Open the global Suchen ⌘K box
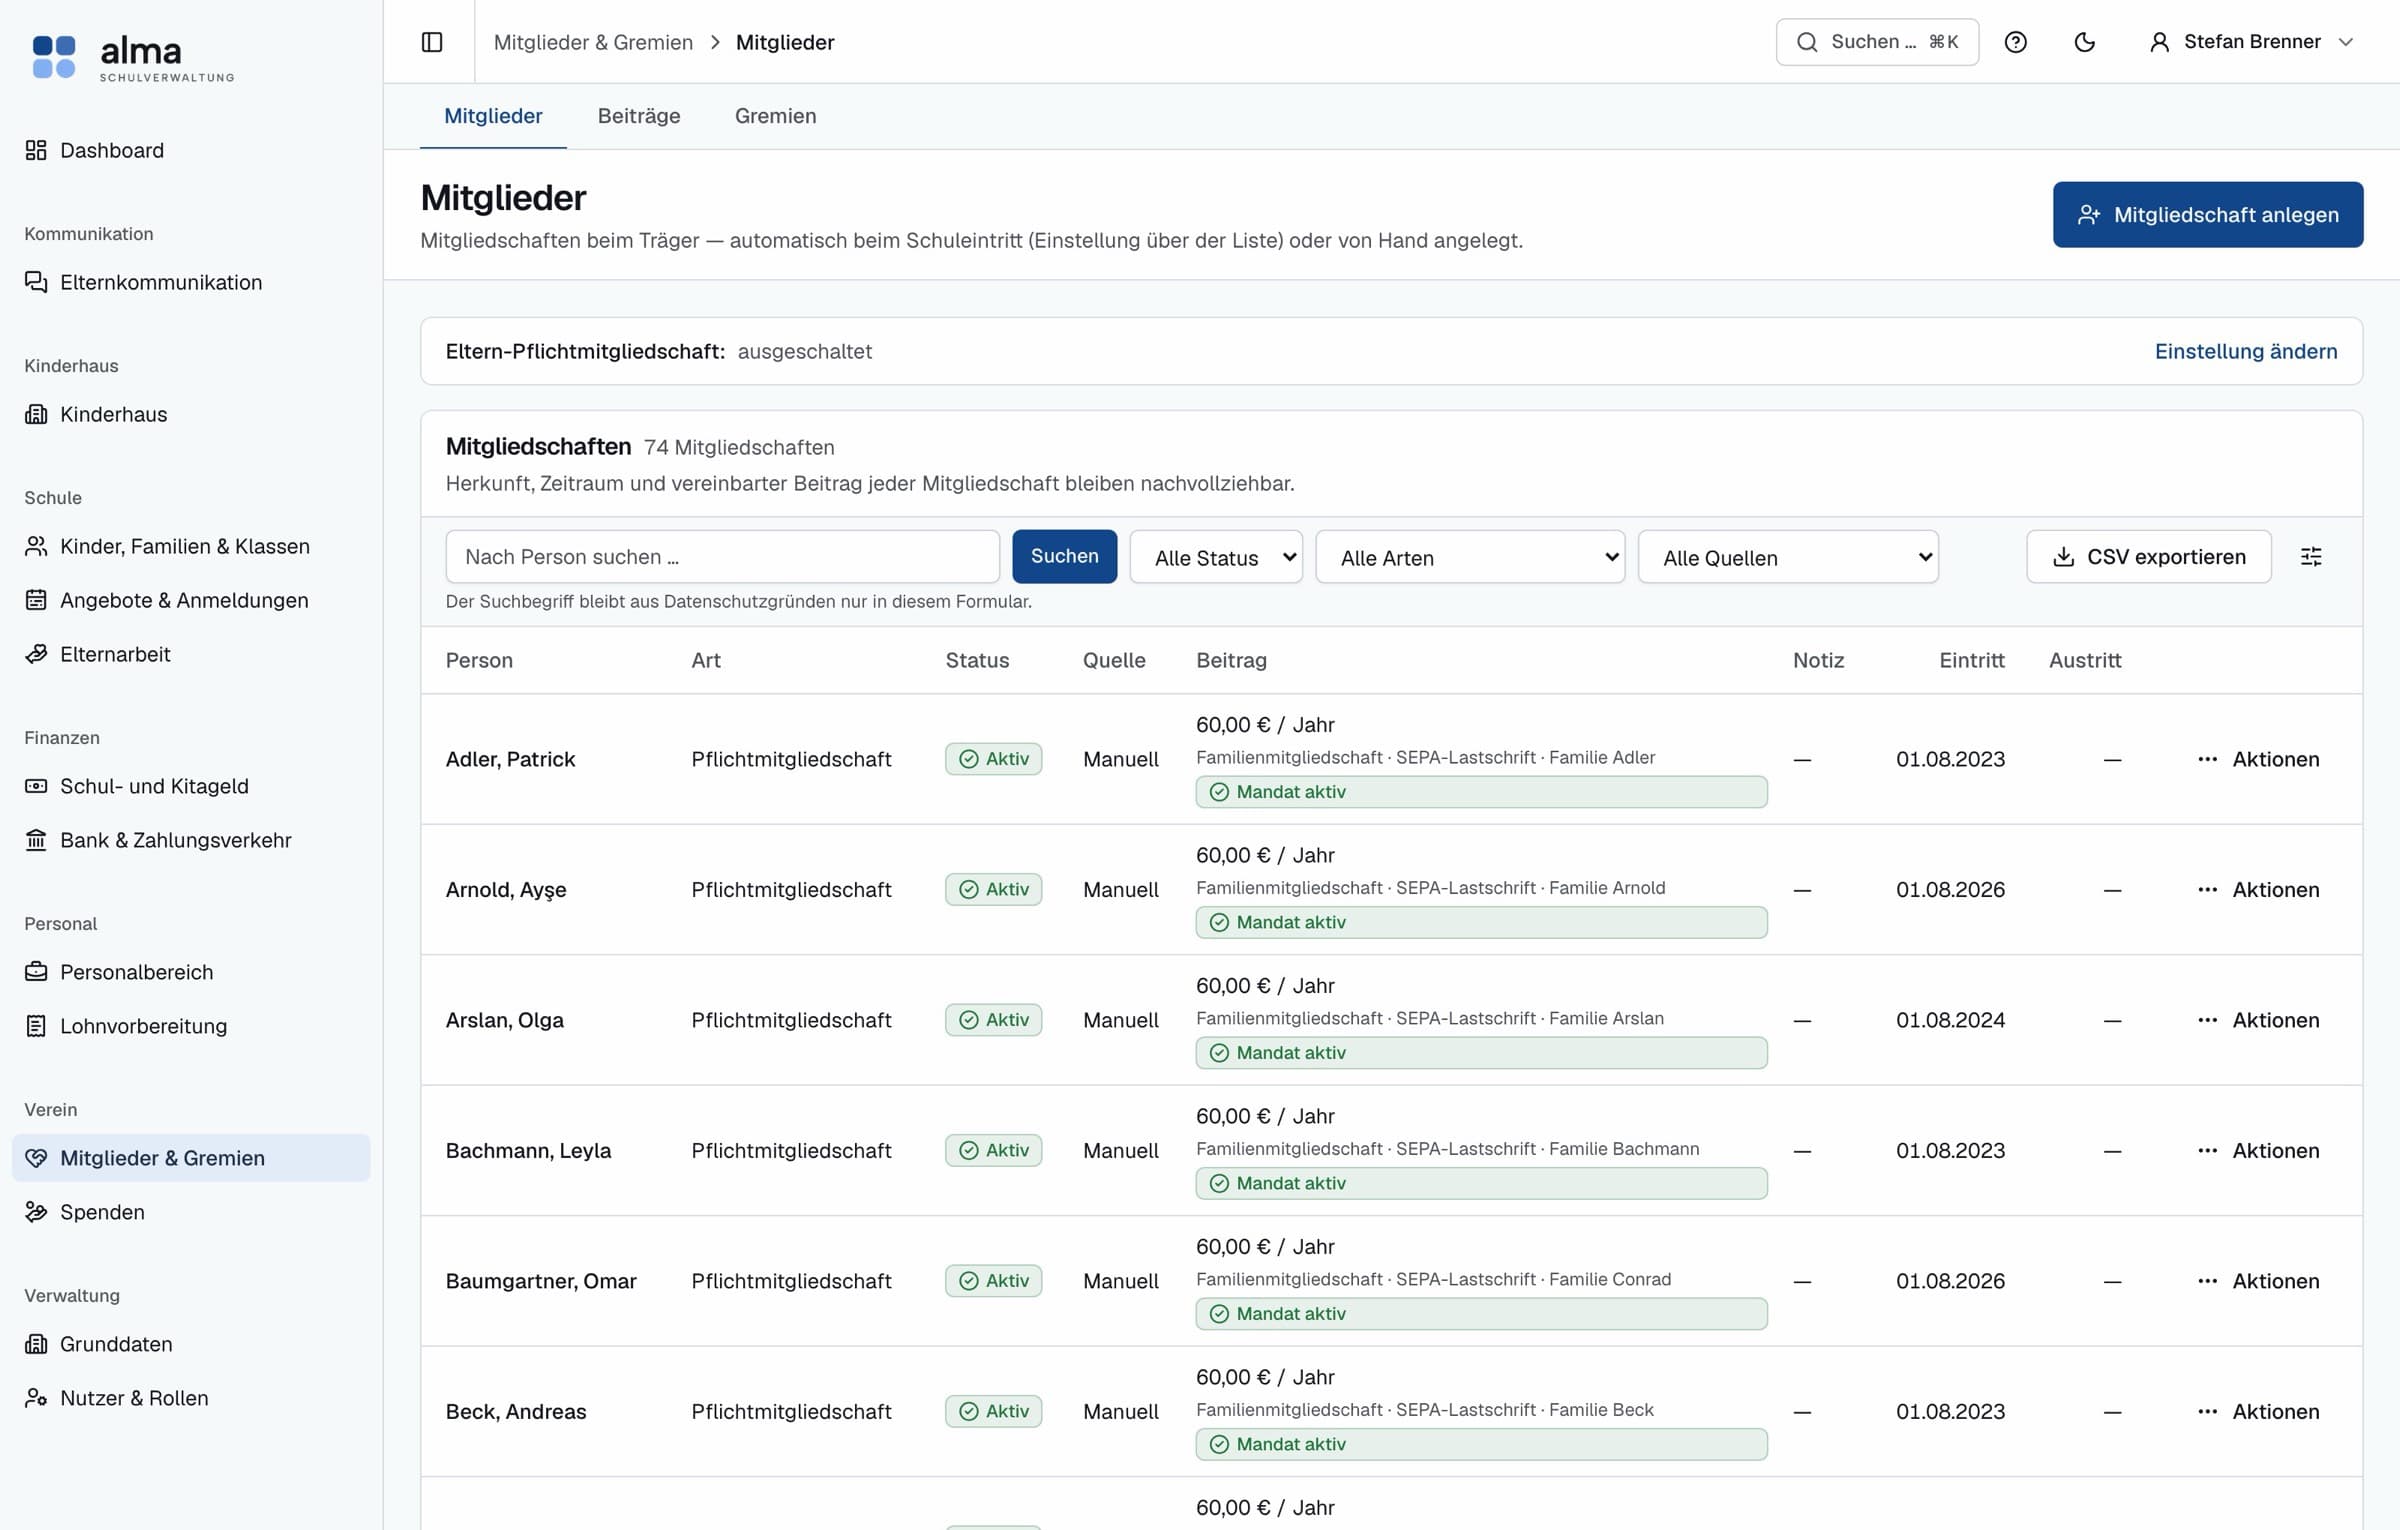 pos(1877,42)
